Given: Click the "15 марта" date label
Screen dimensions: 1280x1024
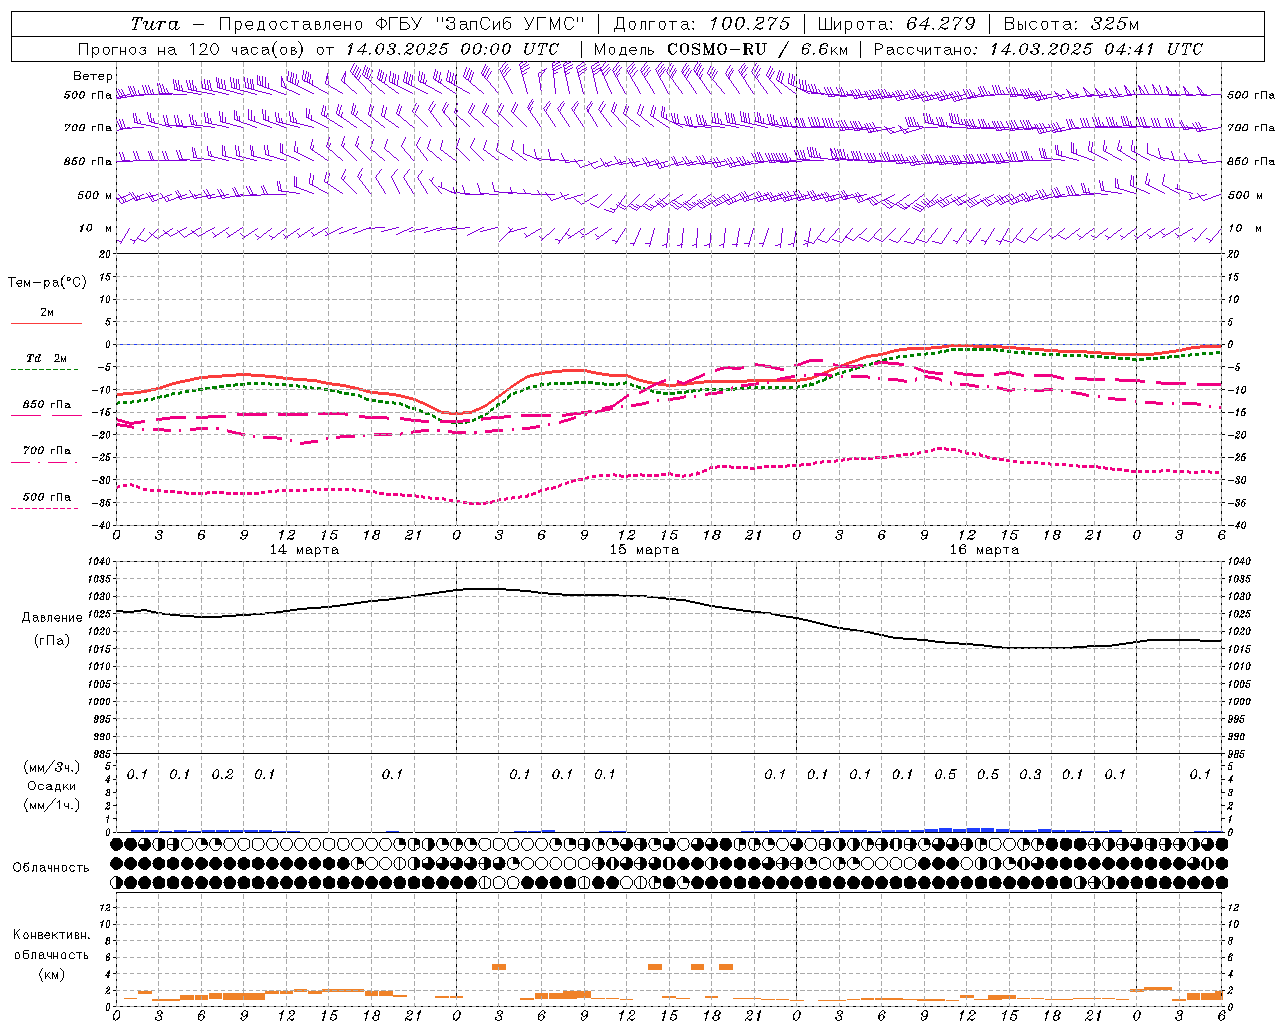Looking at the screenshot, I should click(644, 550).
